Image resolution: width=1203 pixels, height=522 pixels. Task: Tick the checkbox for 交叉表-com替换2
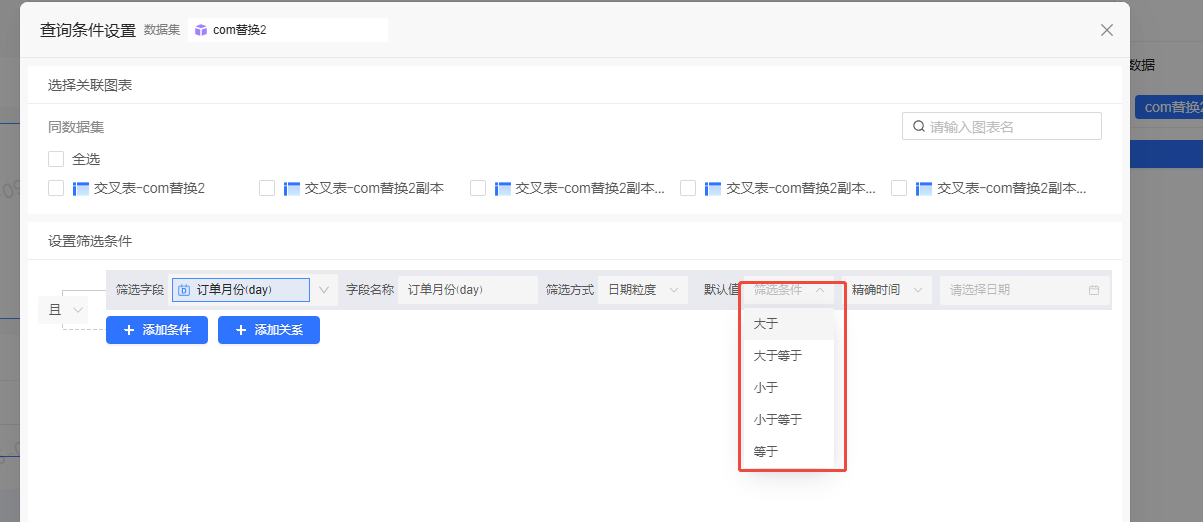(56, 188)
